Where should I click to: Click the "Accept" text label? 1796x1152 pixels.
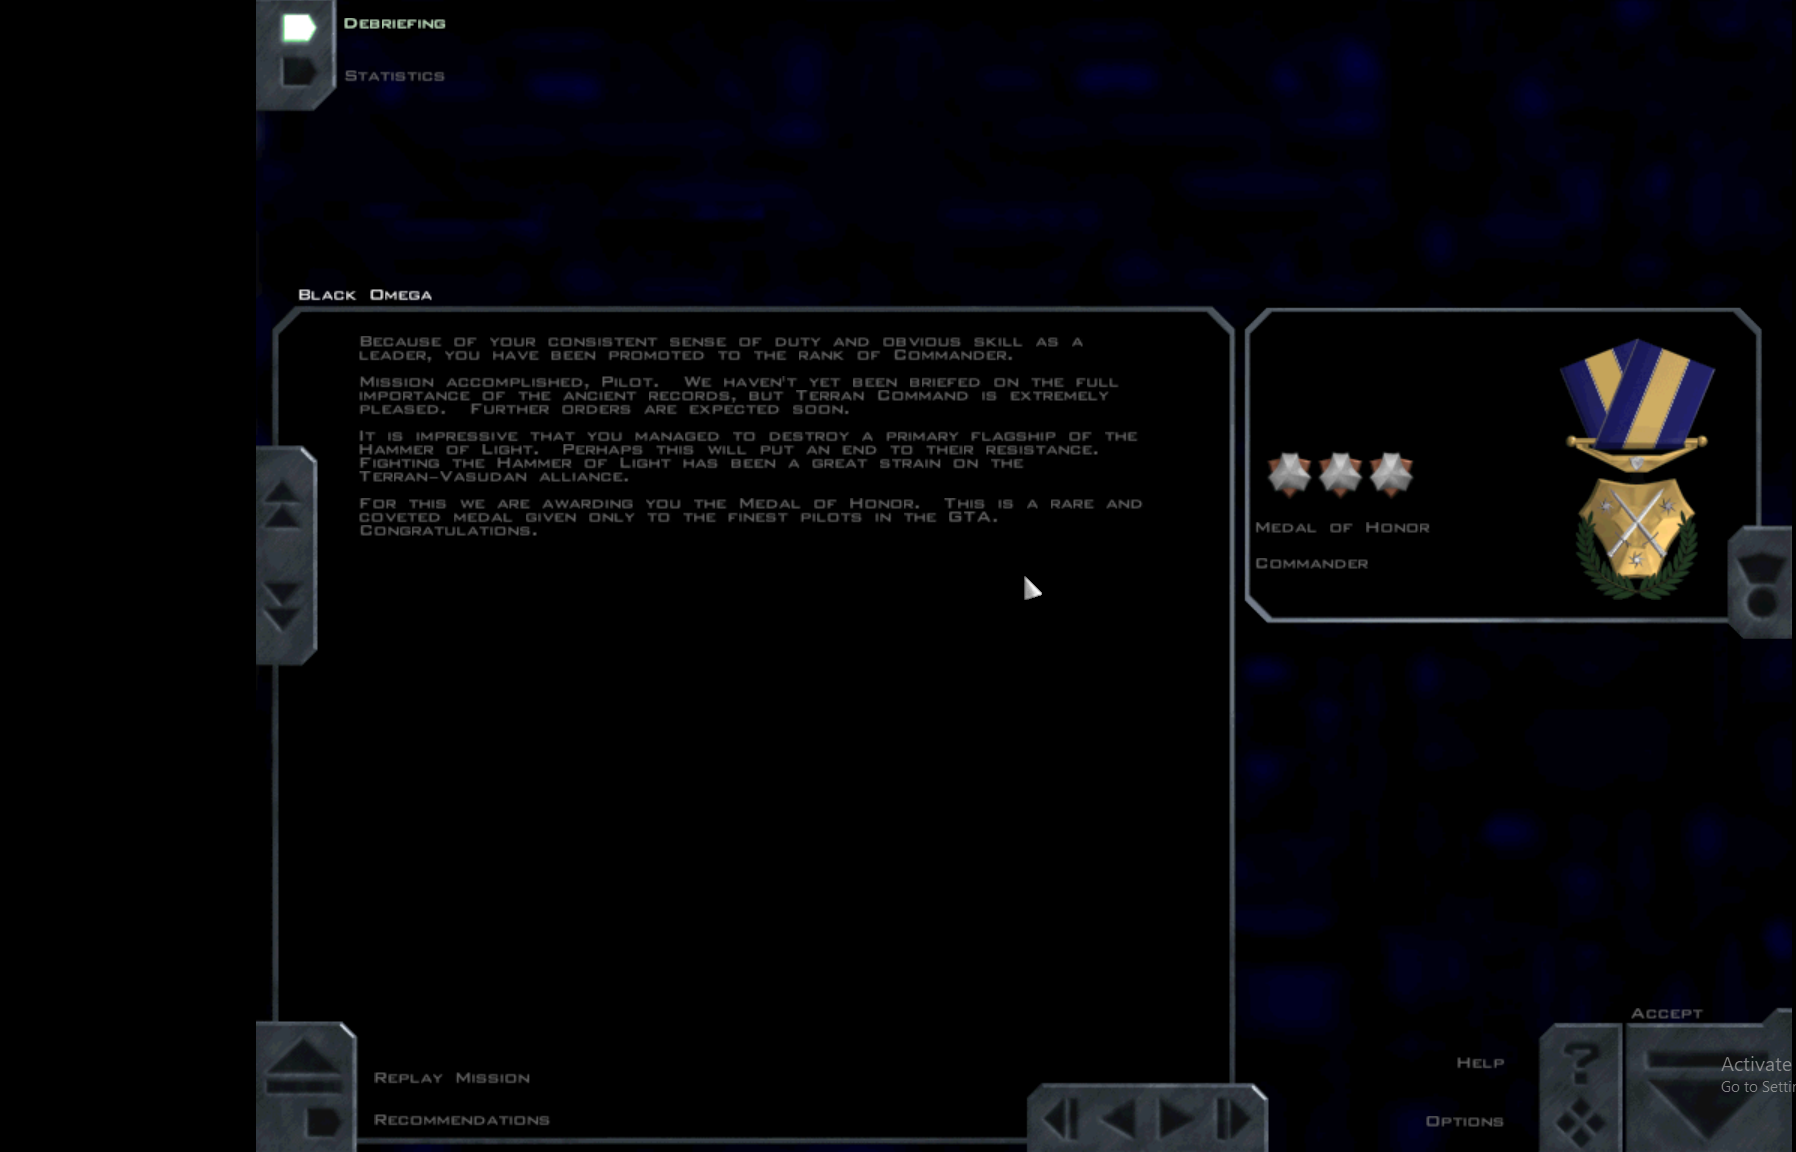(x=1667, y=1014)
